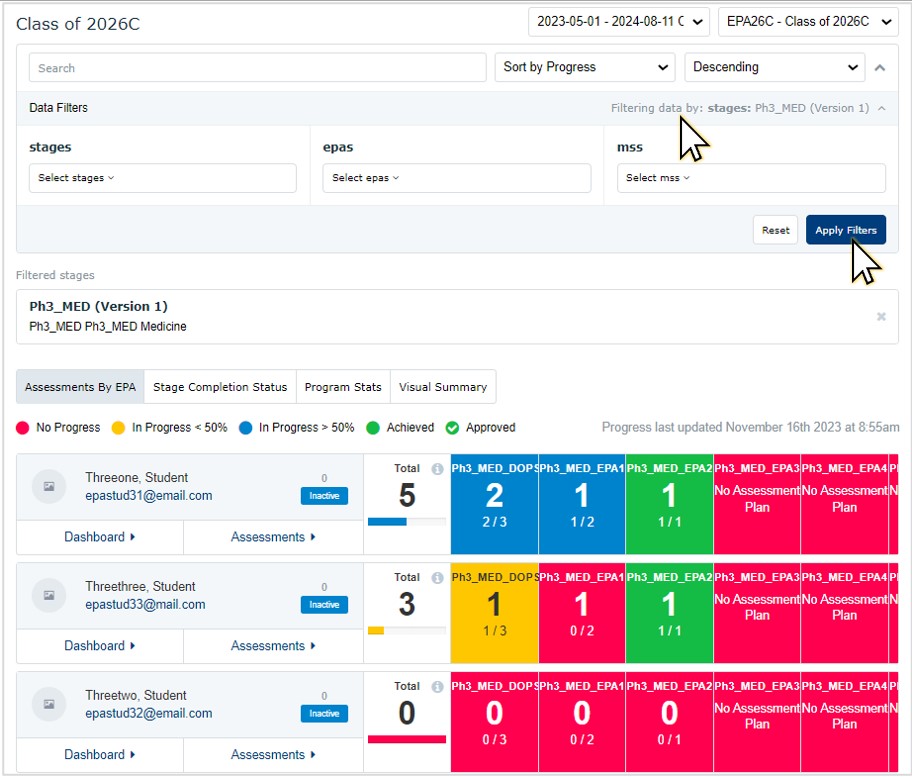Click Threethree's green Ph3_MED_EPA2 1/1 tile

point(669,612)
